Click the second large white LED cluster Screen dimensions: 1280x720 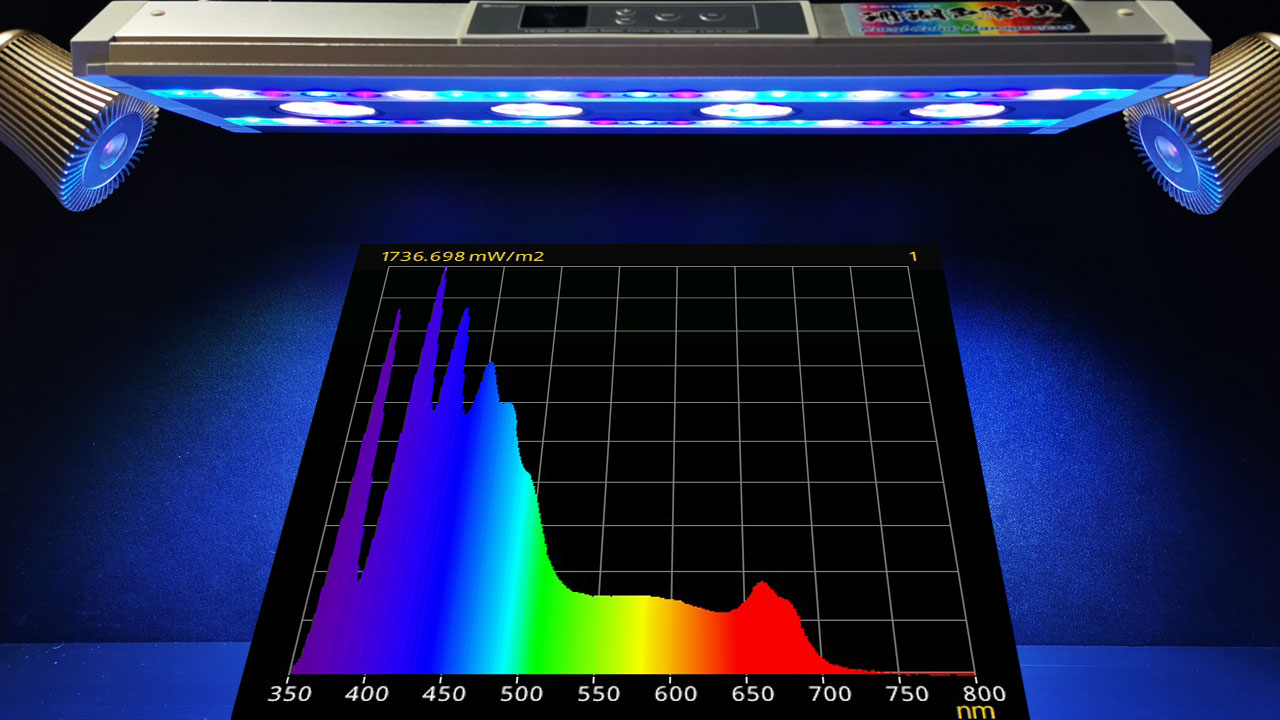[x=538, y=110]
